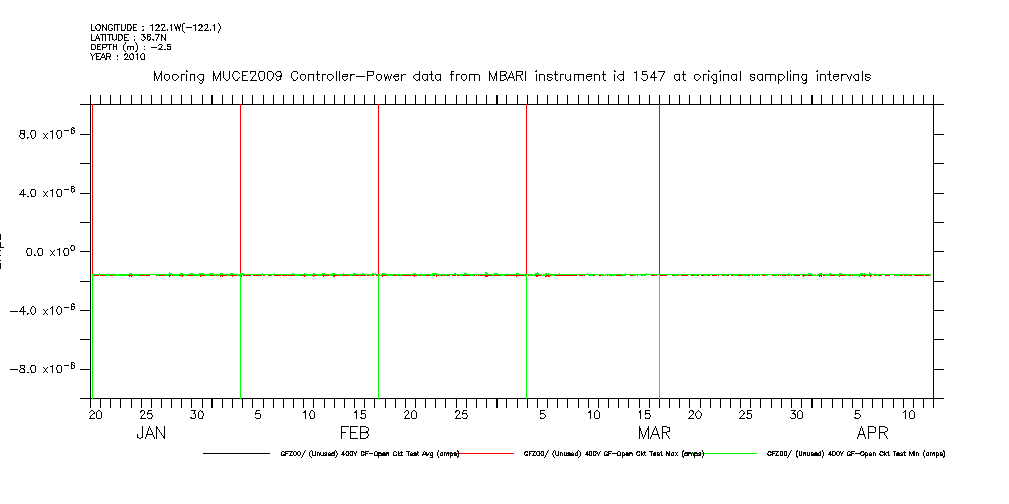Screen dimensions: 1009x504
Task: Click the DEPTH (m) metadata line
Action: (127, 47)
